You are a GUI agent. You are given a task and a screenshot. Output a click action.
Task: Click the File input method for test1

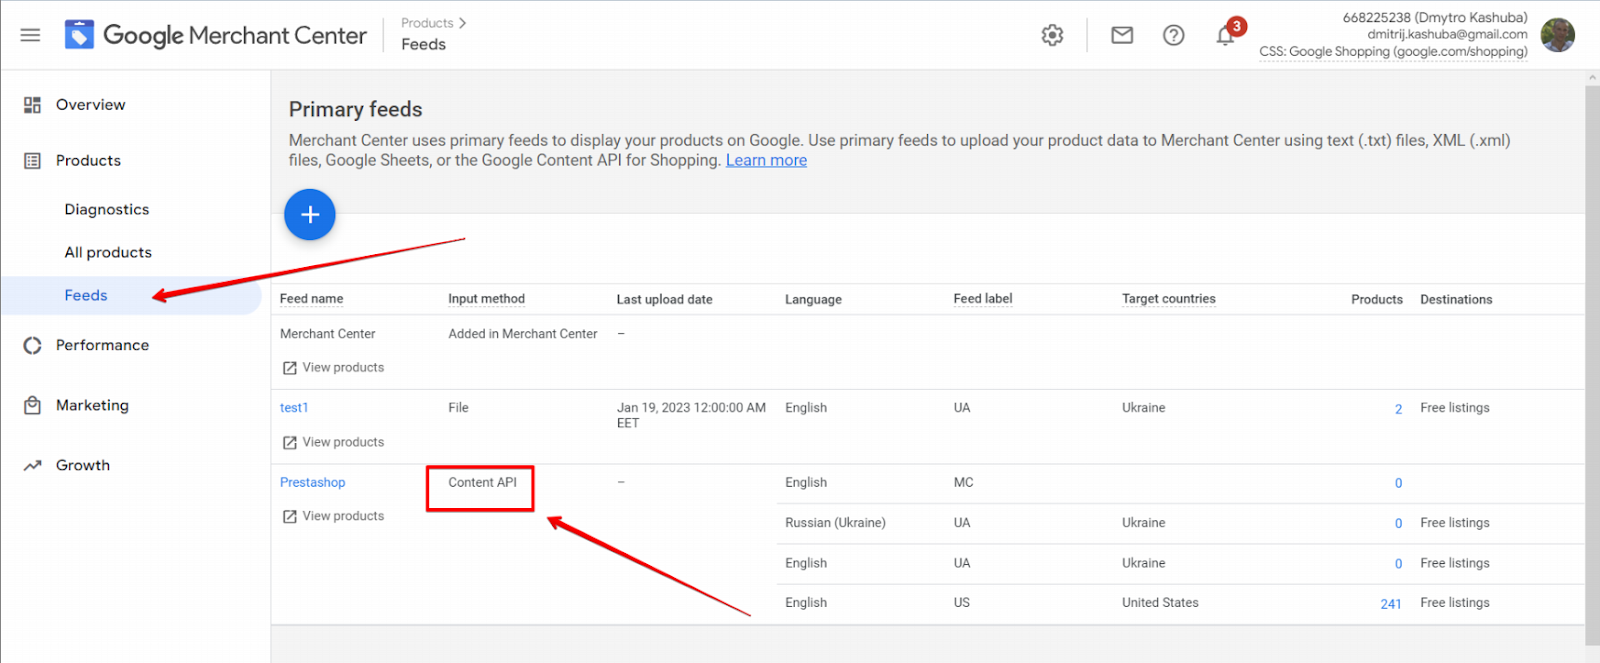pyautogui.click(x=458, y=408)
